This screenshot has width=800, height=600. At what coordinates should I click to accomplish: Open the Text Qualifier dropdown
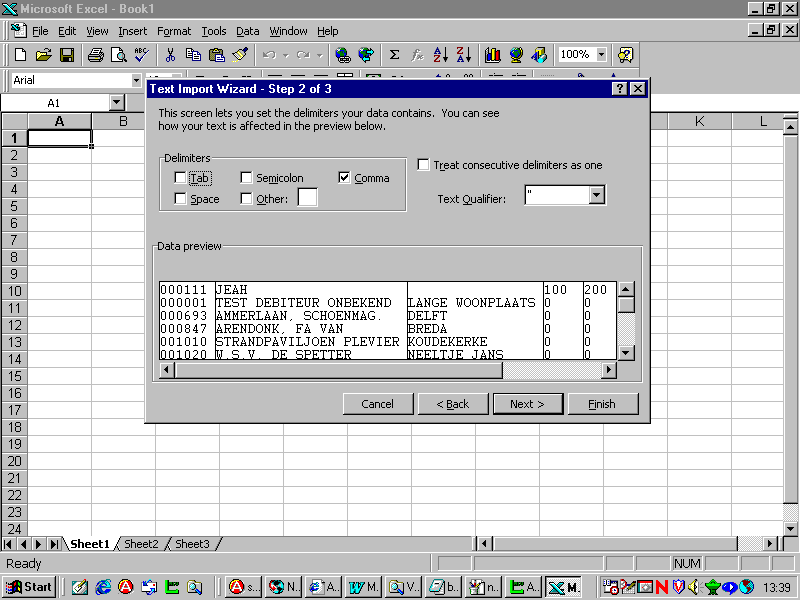point(597,195)
